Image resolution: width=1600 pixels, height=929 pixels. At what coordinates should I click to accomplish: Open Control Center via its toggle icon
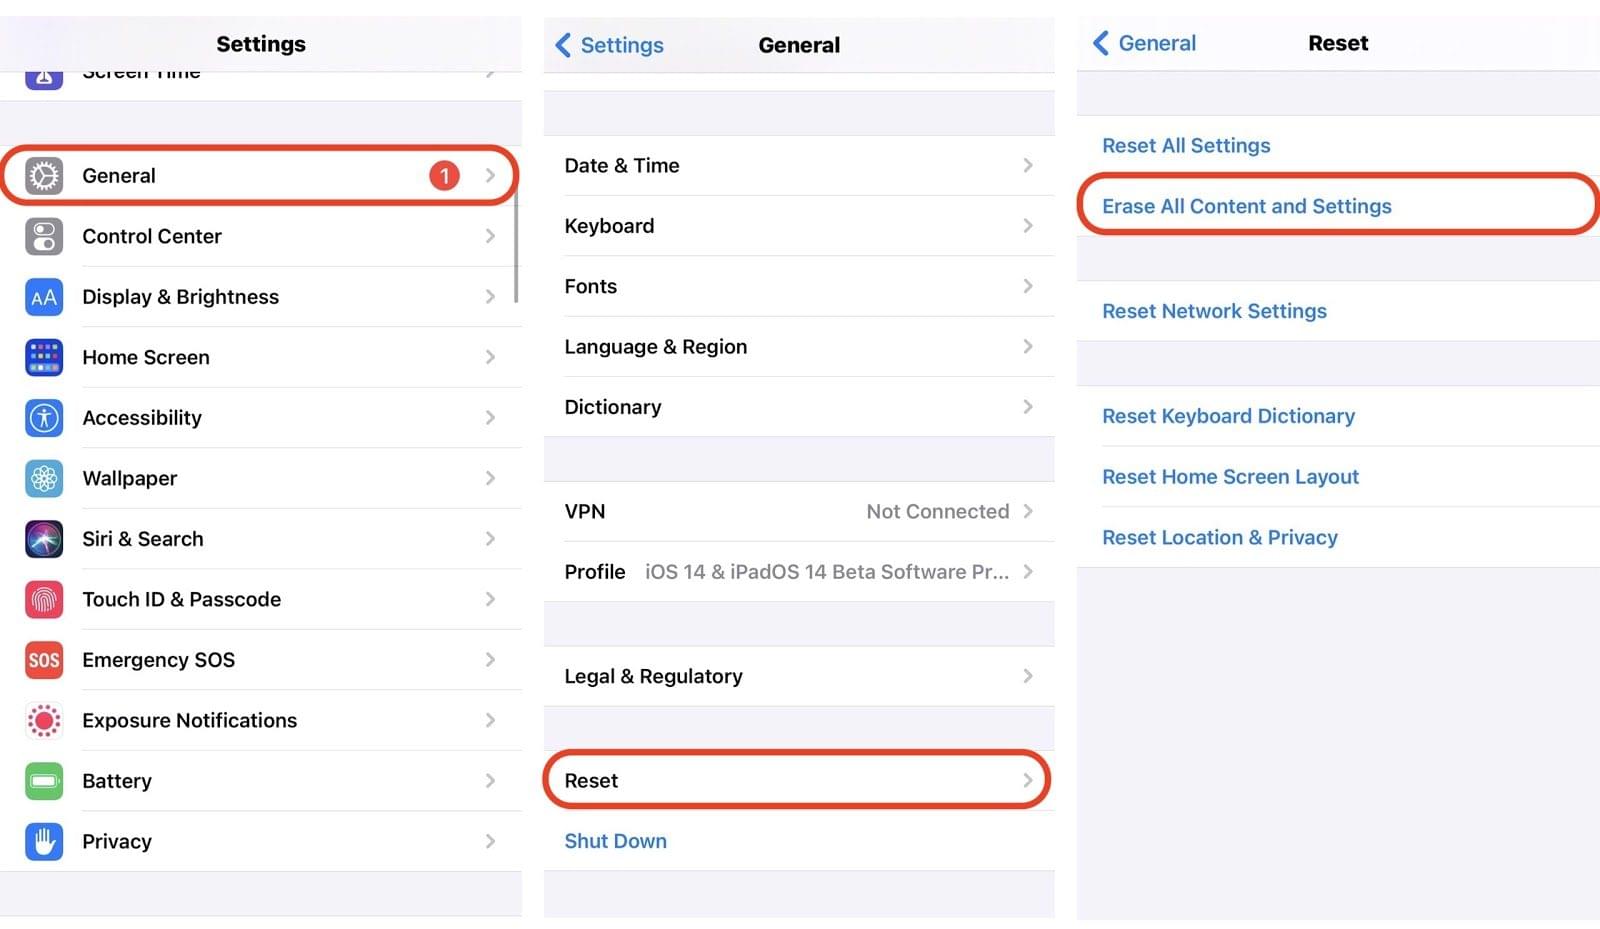[44, 237]
